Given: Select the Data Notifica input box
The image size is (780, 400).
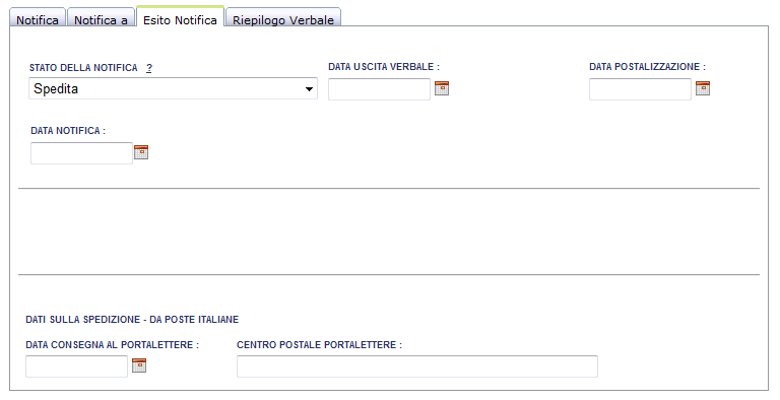Looking at the screenshot, I should [x=82, y=153].
